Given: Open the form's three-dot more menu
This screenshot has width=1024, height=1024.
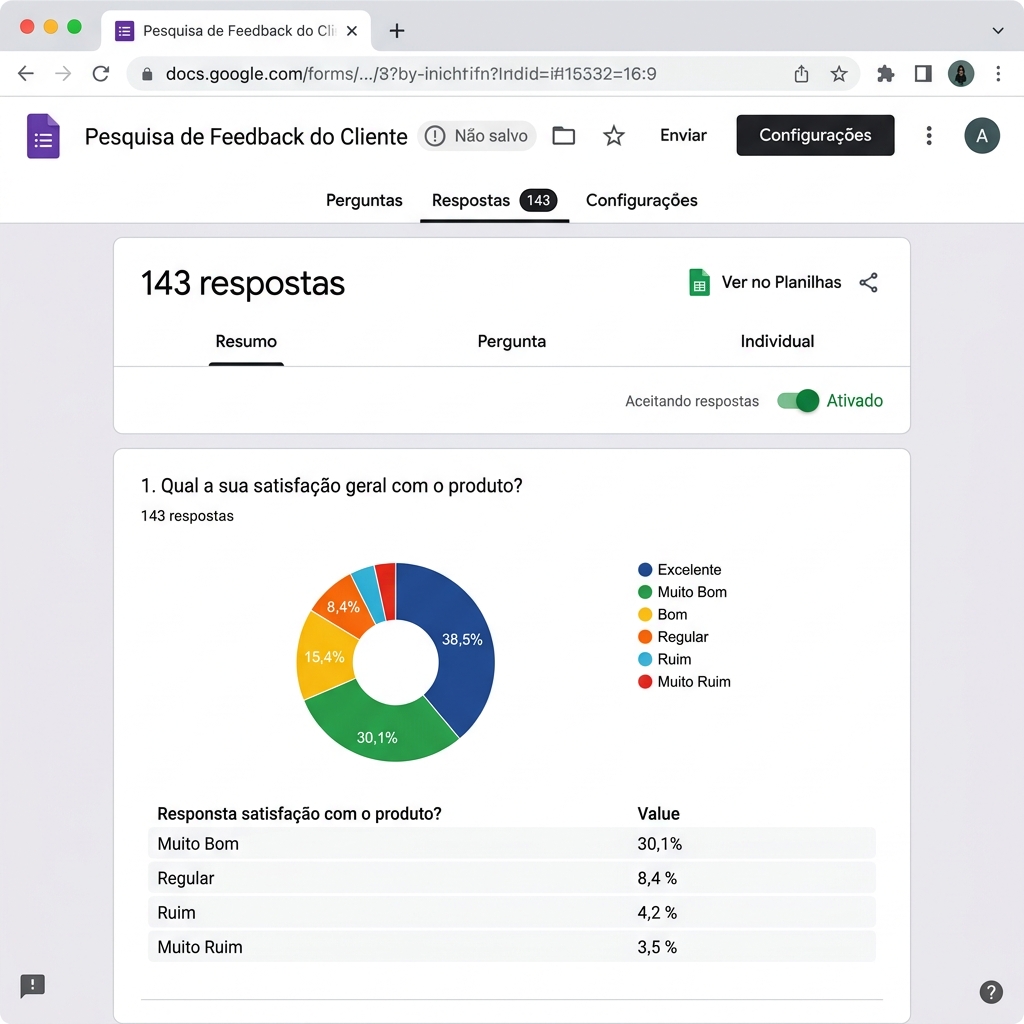Looking at the screenshot, I should pos(929,136).
